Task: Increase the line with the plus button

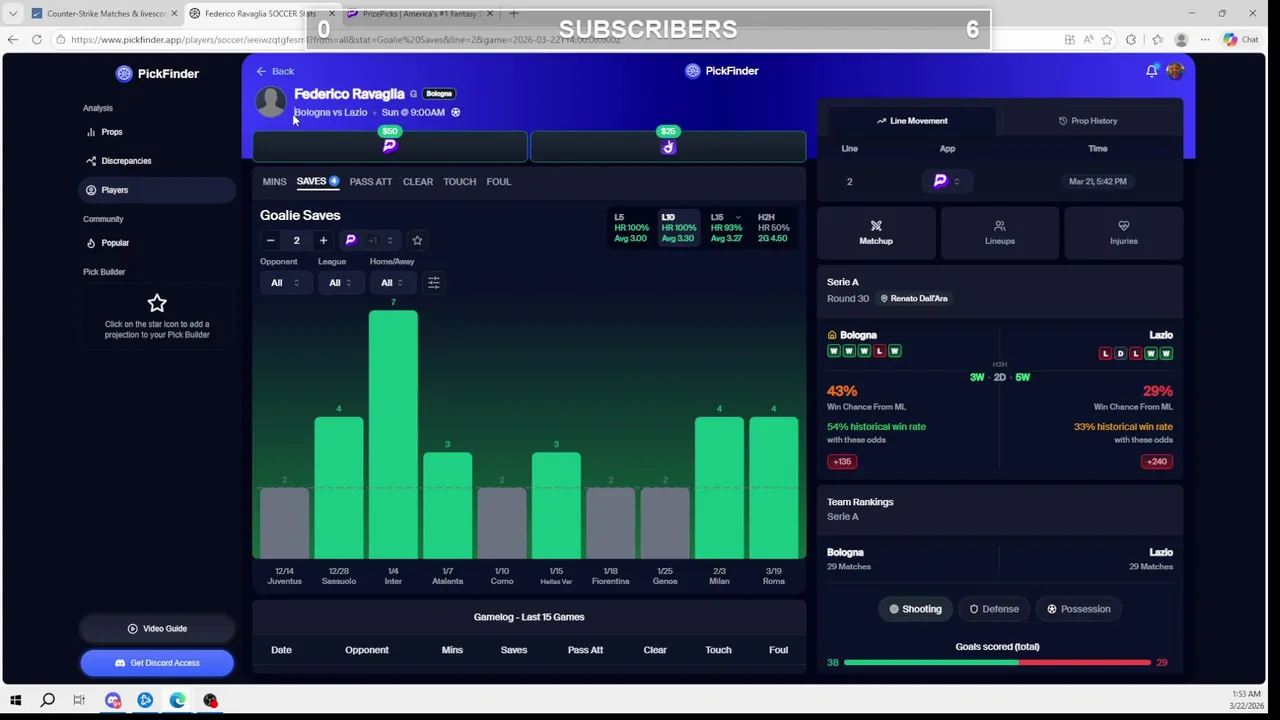Action: (x=323, y=240)
